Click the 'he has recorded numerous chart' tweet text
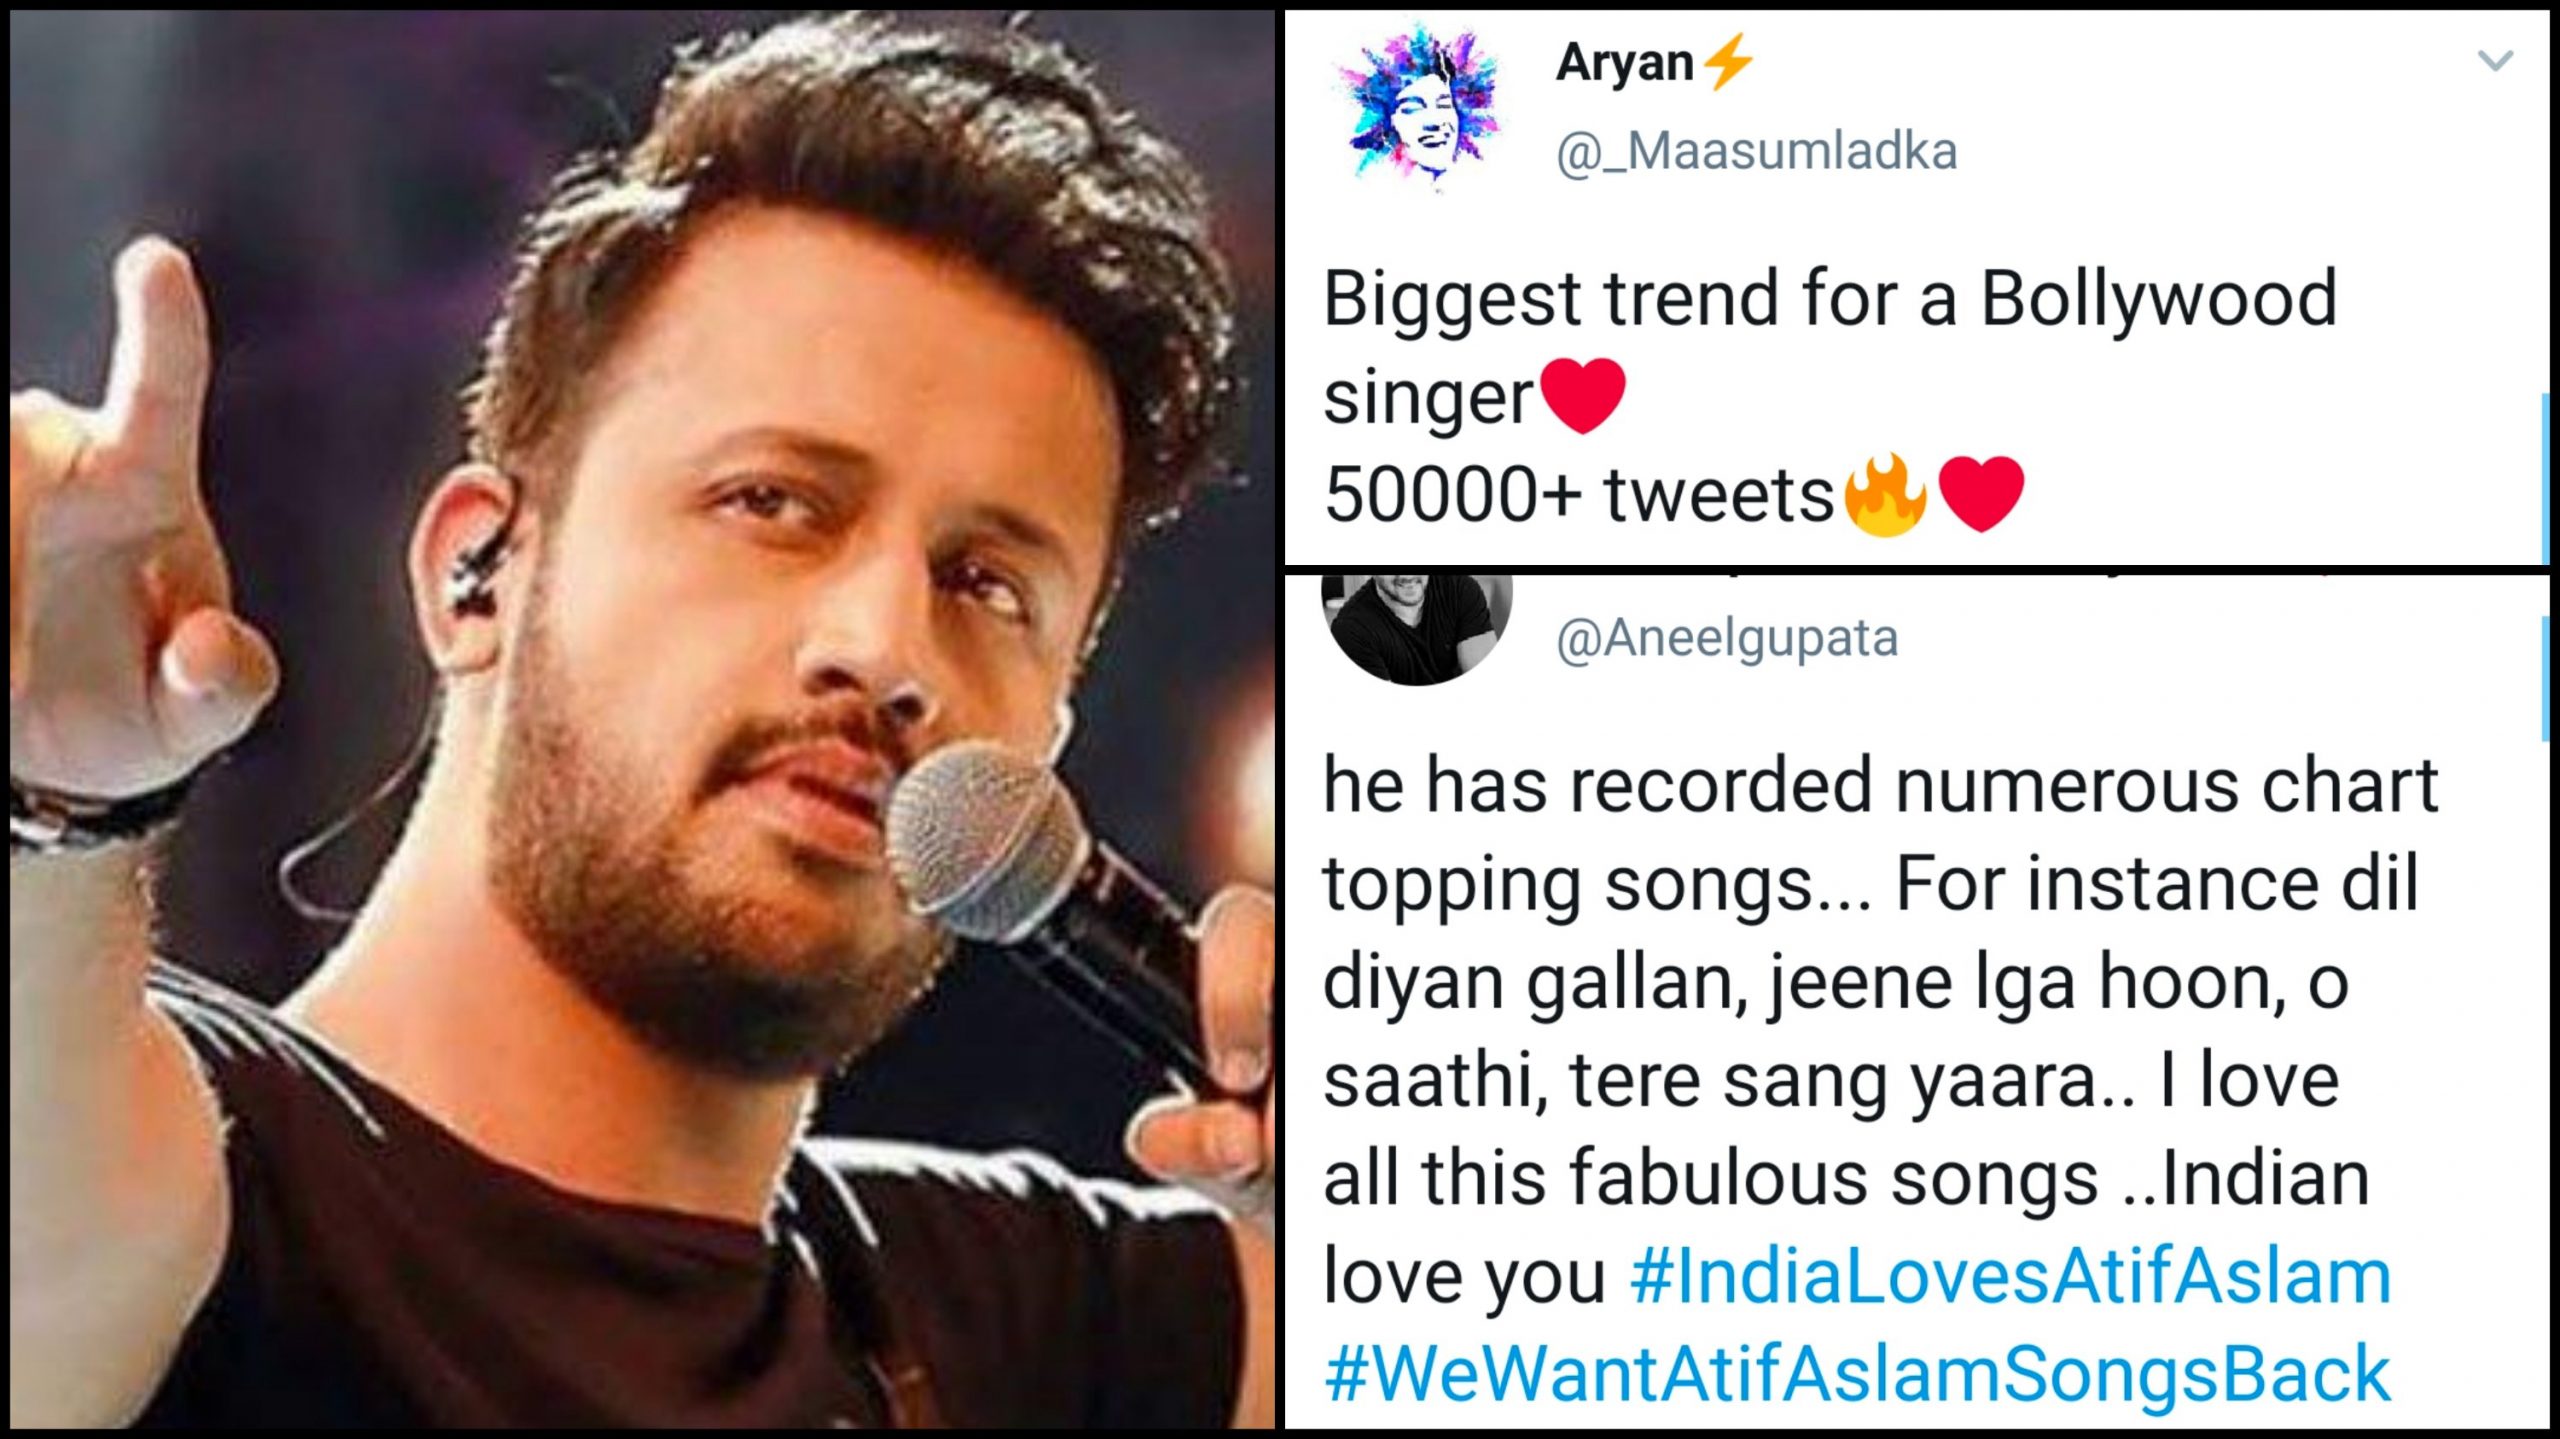 (1880, 787)
